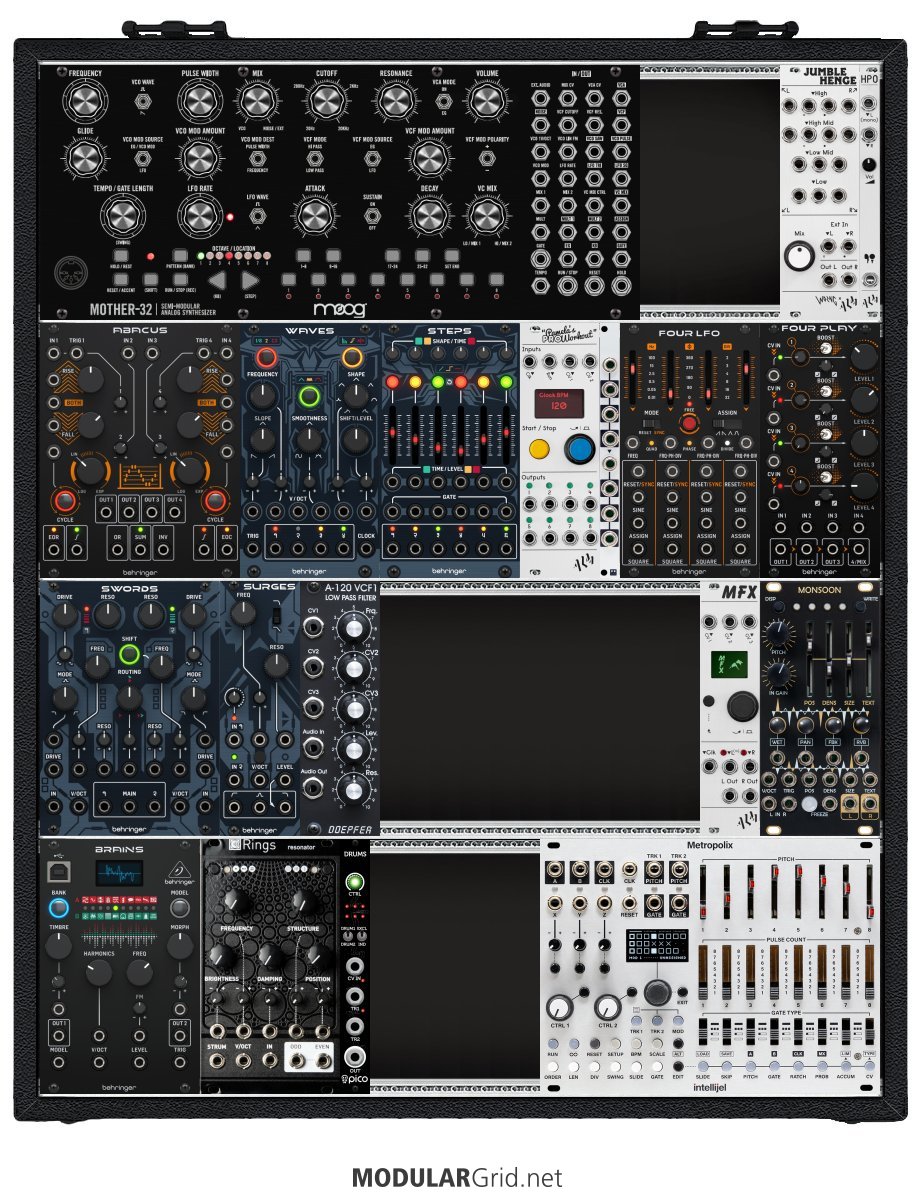Click the Mother-32 Decay knob
This screenshot has height=1199, width=915.
[430, 216]
